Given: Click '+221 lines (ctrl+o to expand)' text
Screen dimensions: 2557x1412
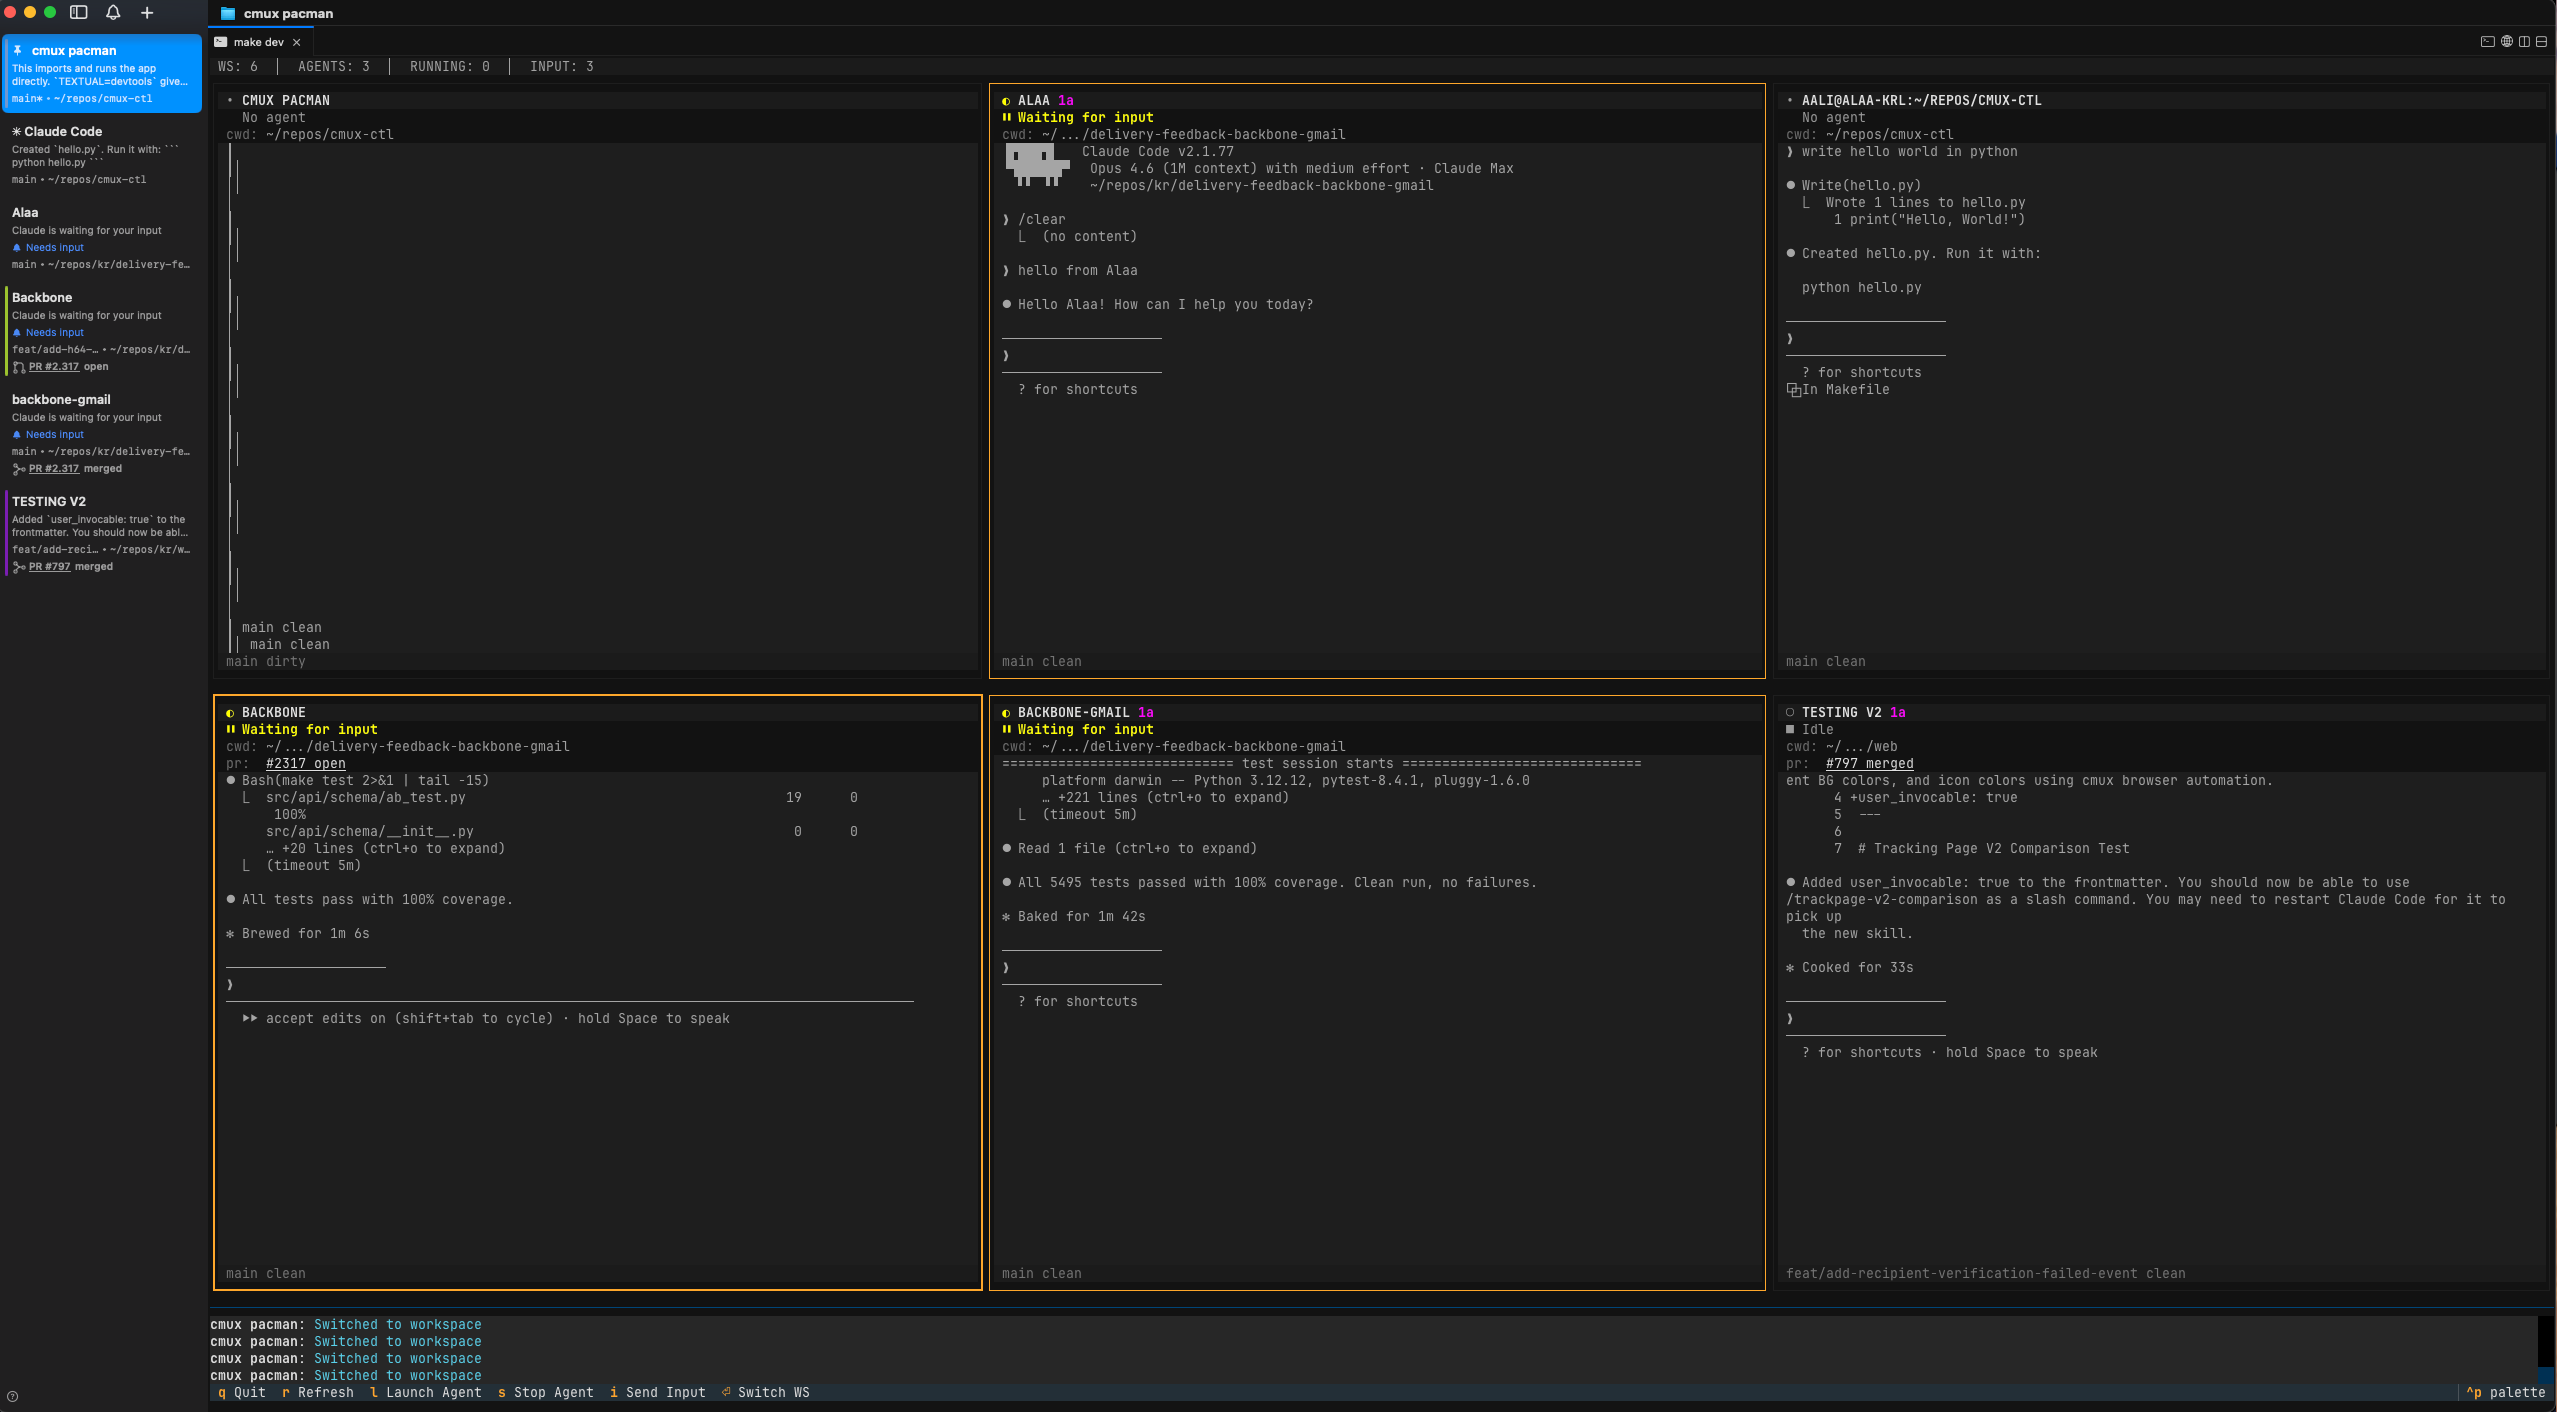Looking at the screenshot, I should (1173, 798).
